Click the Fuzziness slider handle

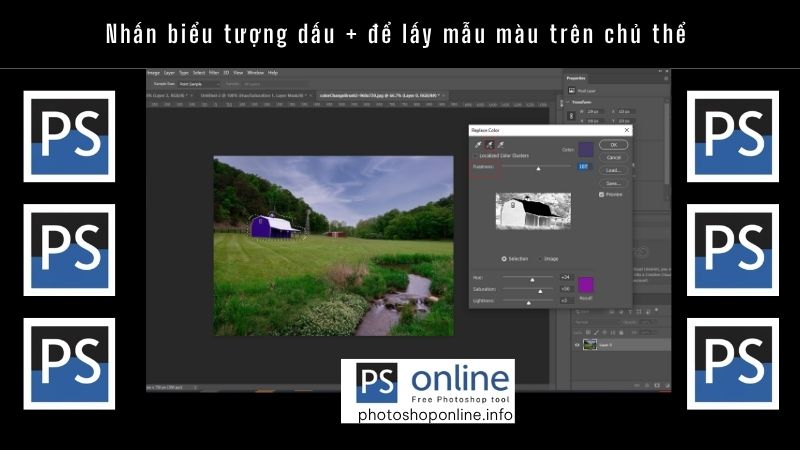coord(538,168)
